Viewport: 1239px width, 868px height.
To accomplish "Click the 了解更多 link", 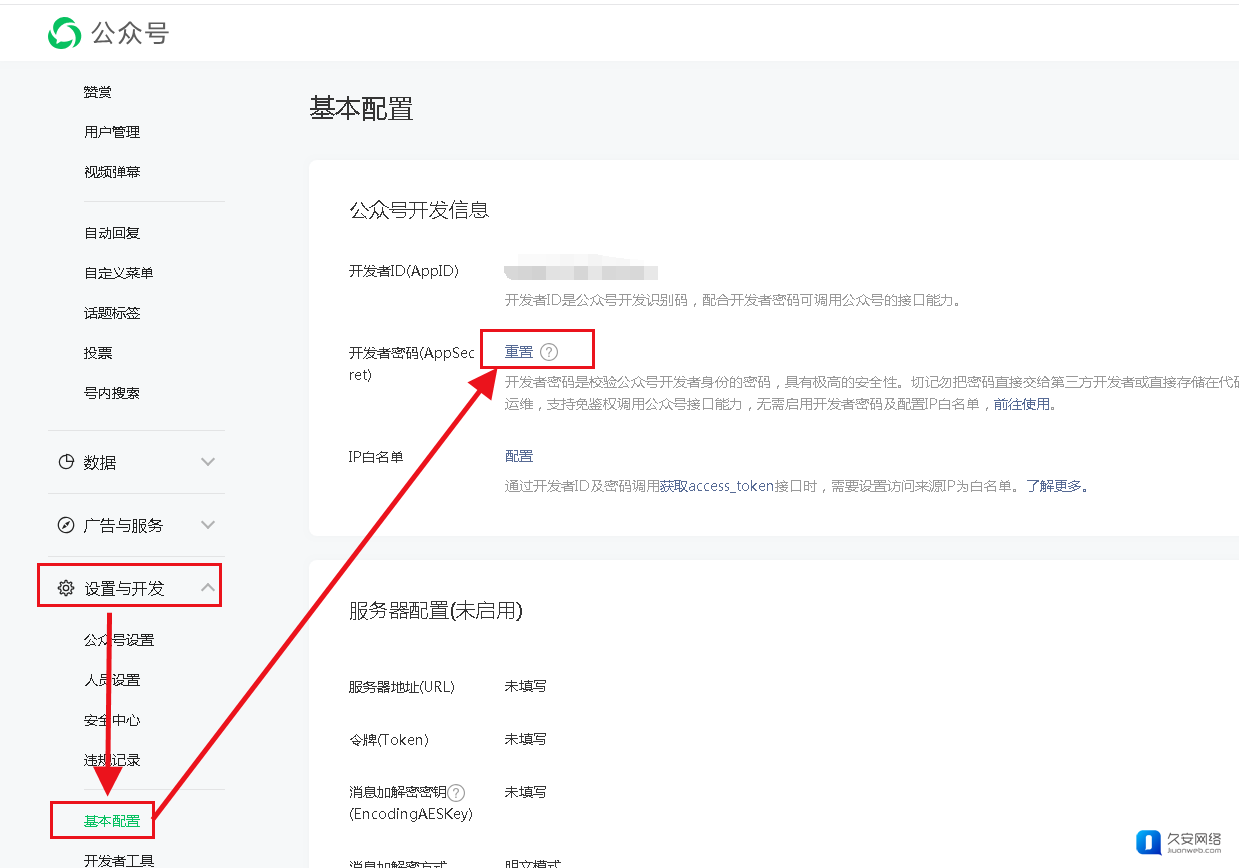I will (x=1053, y=486).
